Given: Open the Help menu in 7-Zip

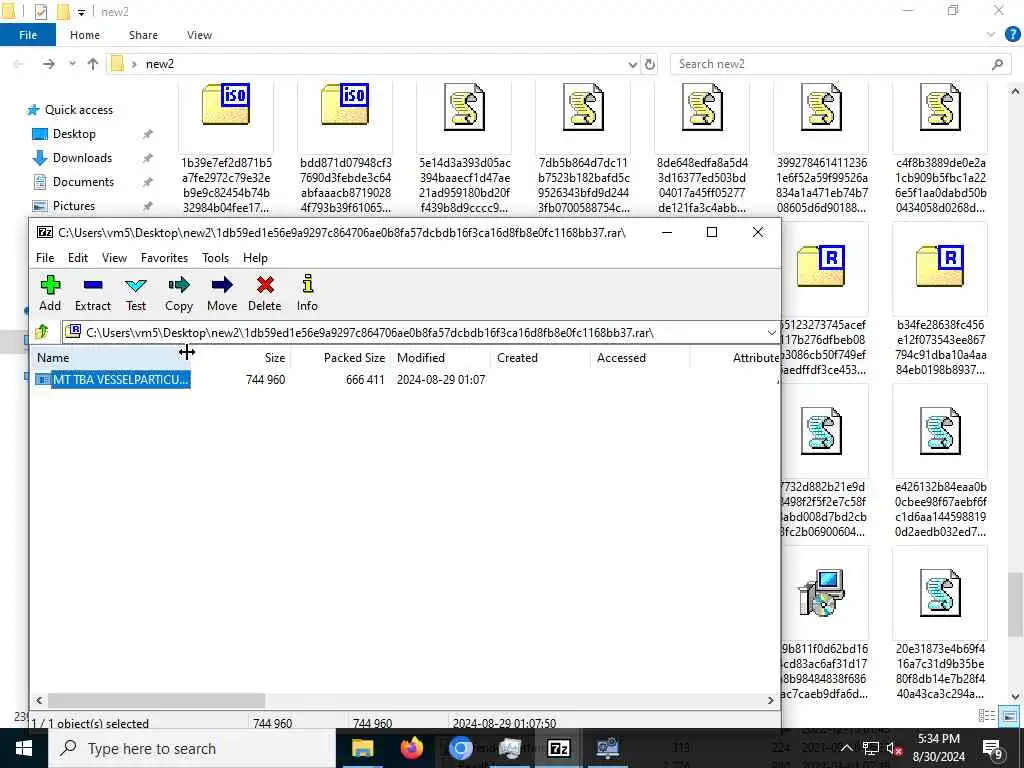Looking at the screenshot, I should pos(255,258).
